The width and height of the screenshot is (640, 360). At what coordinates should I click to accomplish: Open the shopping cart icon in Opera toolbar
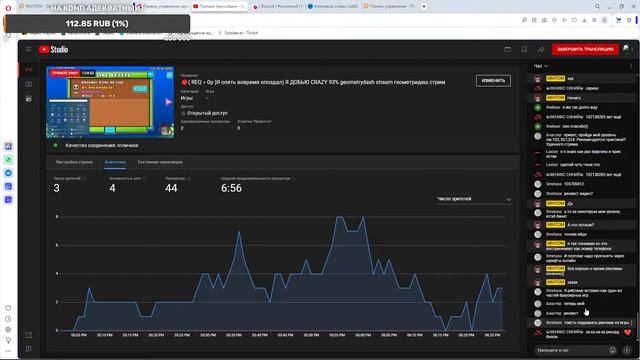(618, 20)
